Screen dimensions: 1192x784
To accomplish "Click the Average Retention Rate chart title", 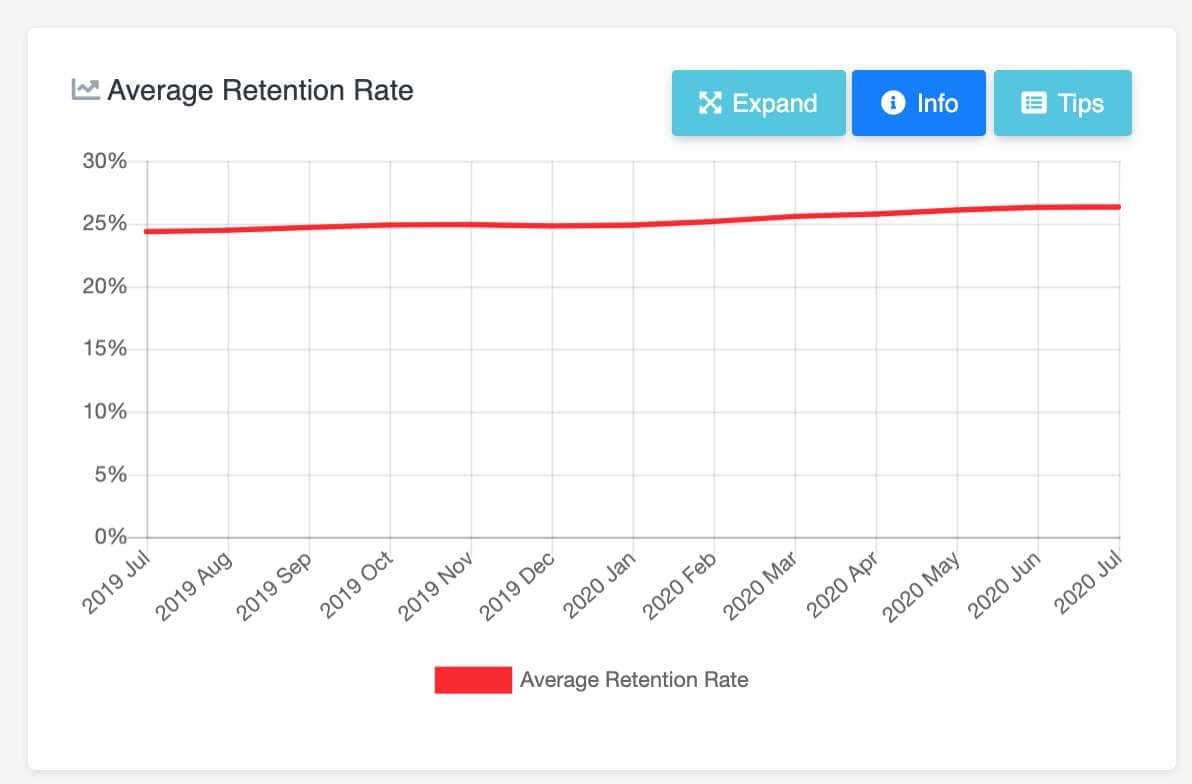I will click(x=260, y=90).
